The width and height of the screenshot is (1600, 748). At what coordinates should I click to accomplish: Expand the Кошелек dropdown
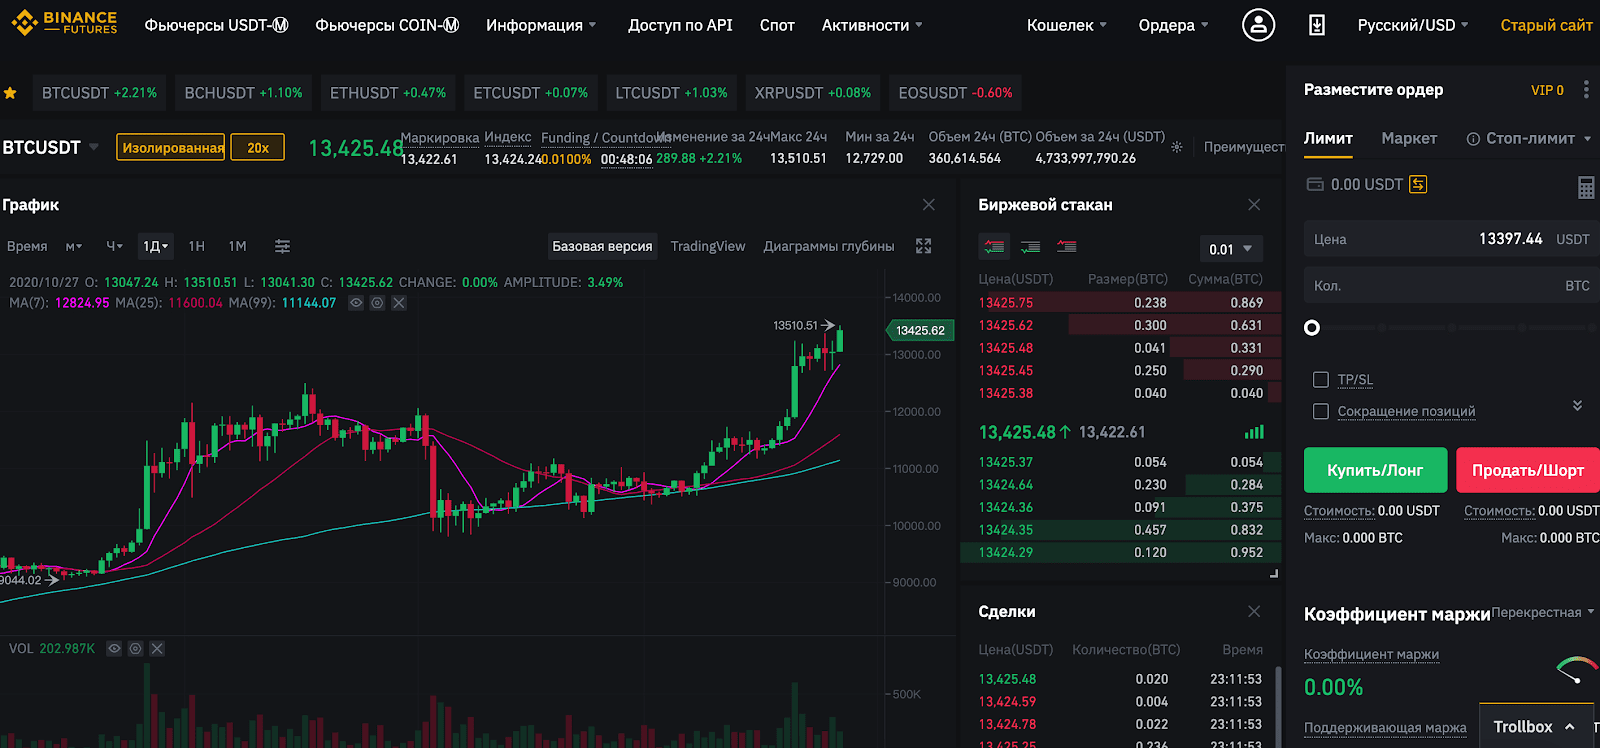pyautogui.click(x=1067, y=25)
